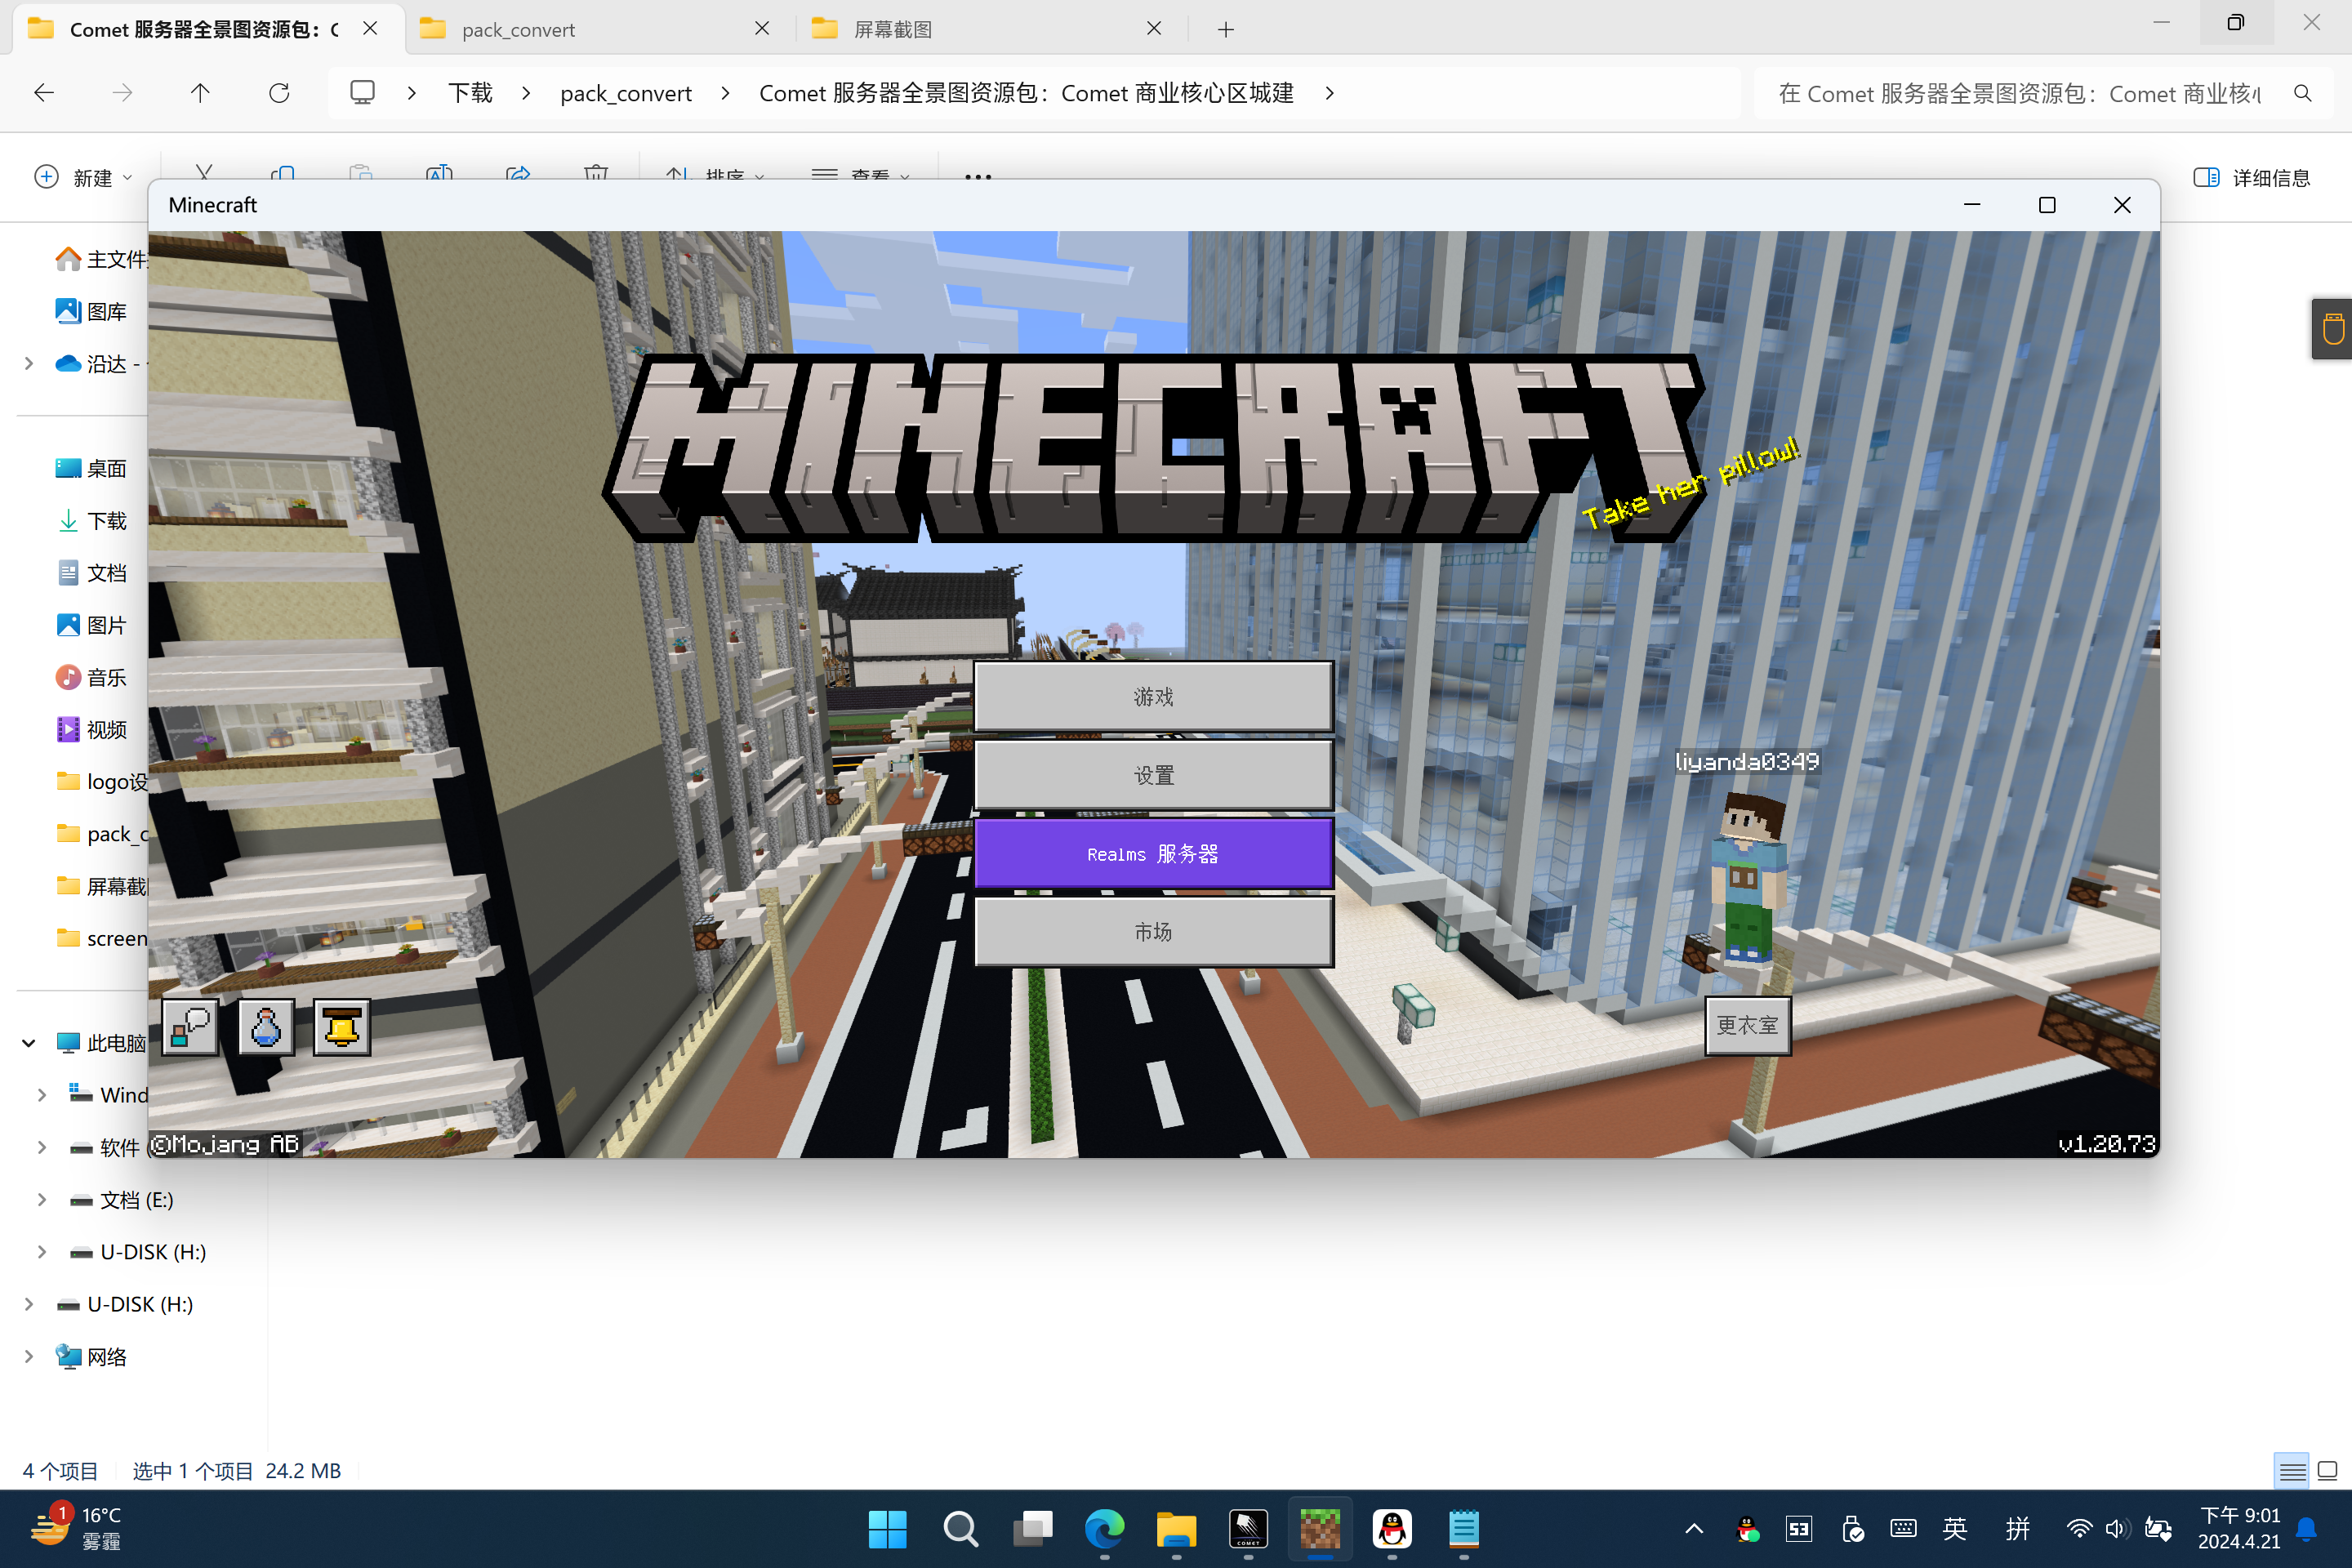2352x1568 pixels.
Task: Open the 更衣室 dressing room button
Action: pyautogui.click(x=1747, y=1025)
